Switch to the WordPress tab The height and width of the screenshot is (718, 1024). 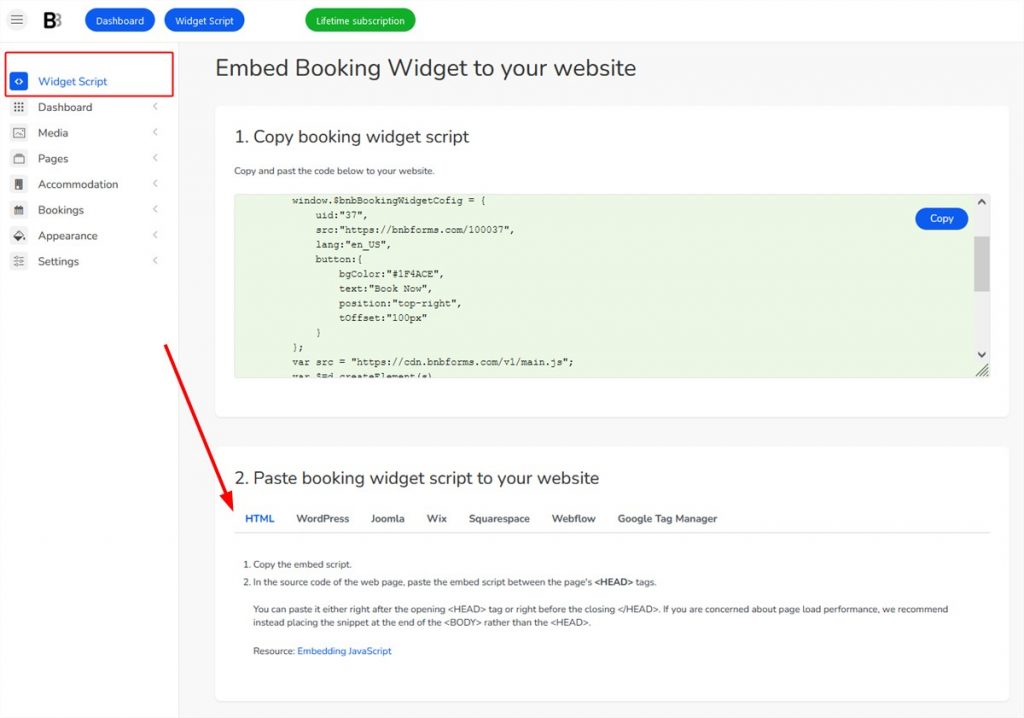tap(322, 518)
